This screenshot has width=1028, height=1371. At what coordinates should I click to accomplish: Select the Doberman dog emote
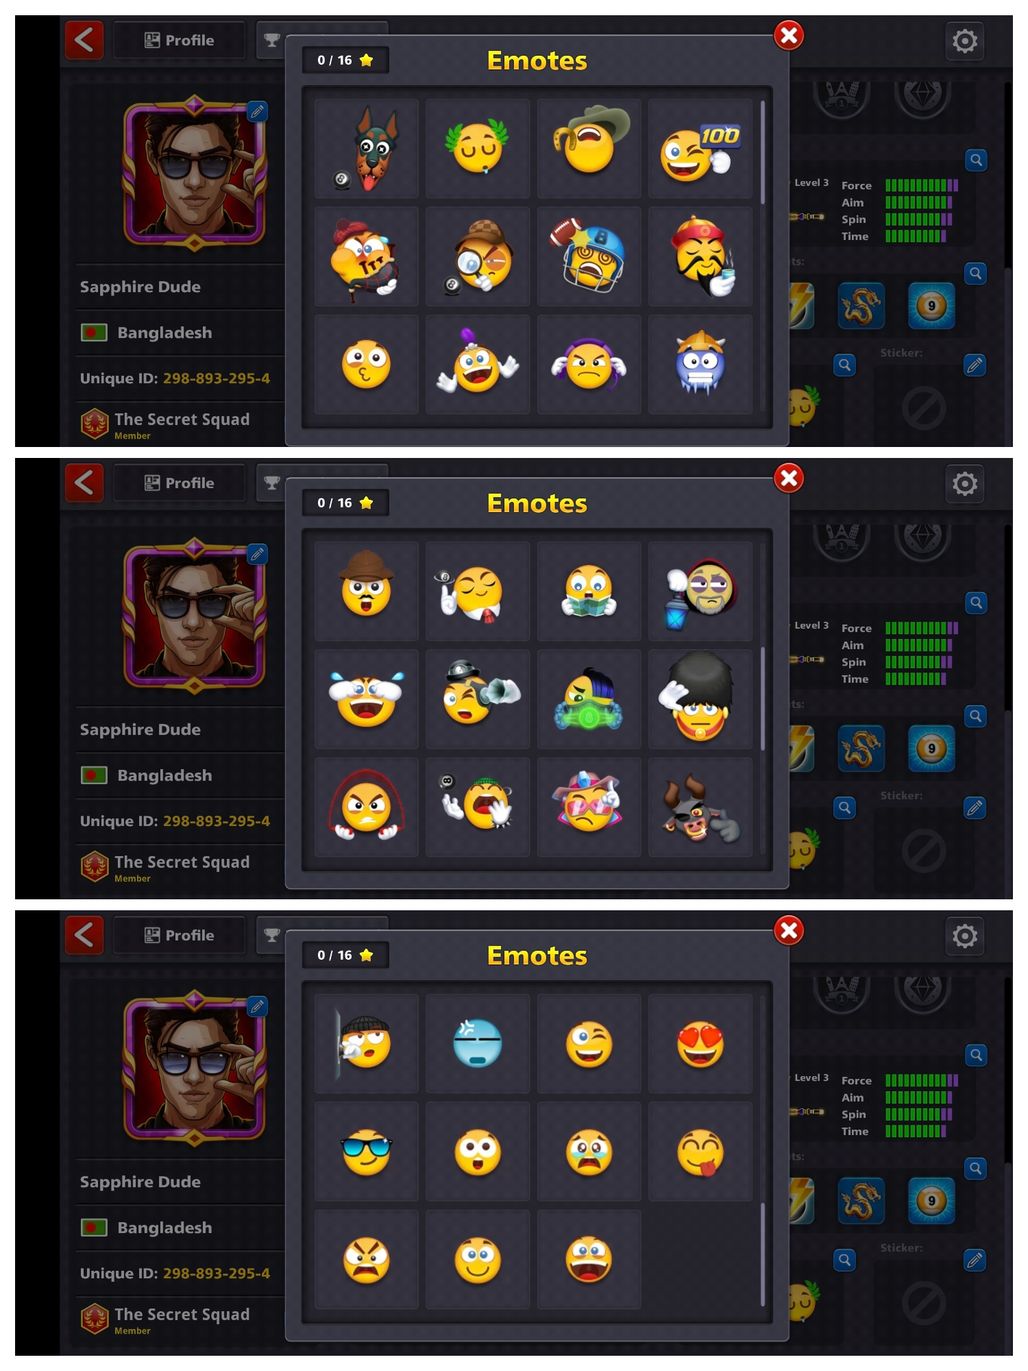(366, 148)
